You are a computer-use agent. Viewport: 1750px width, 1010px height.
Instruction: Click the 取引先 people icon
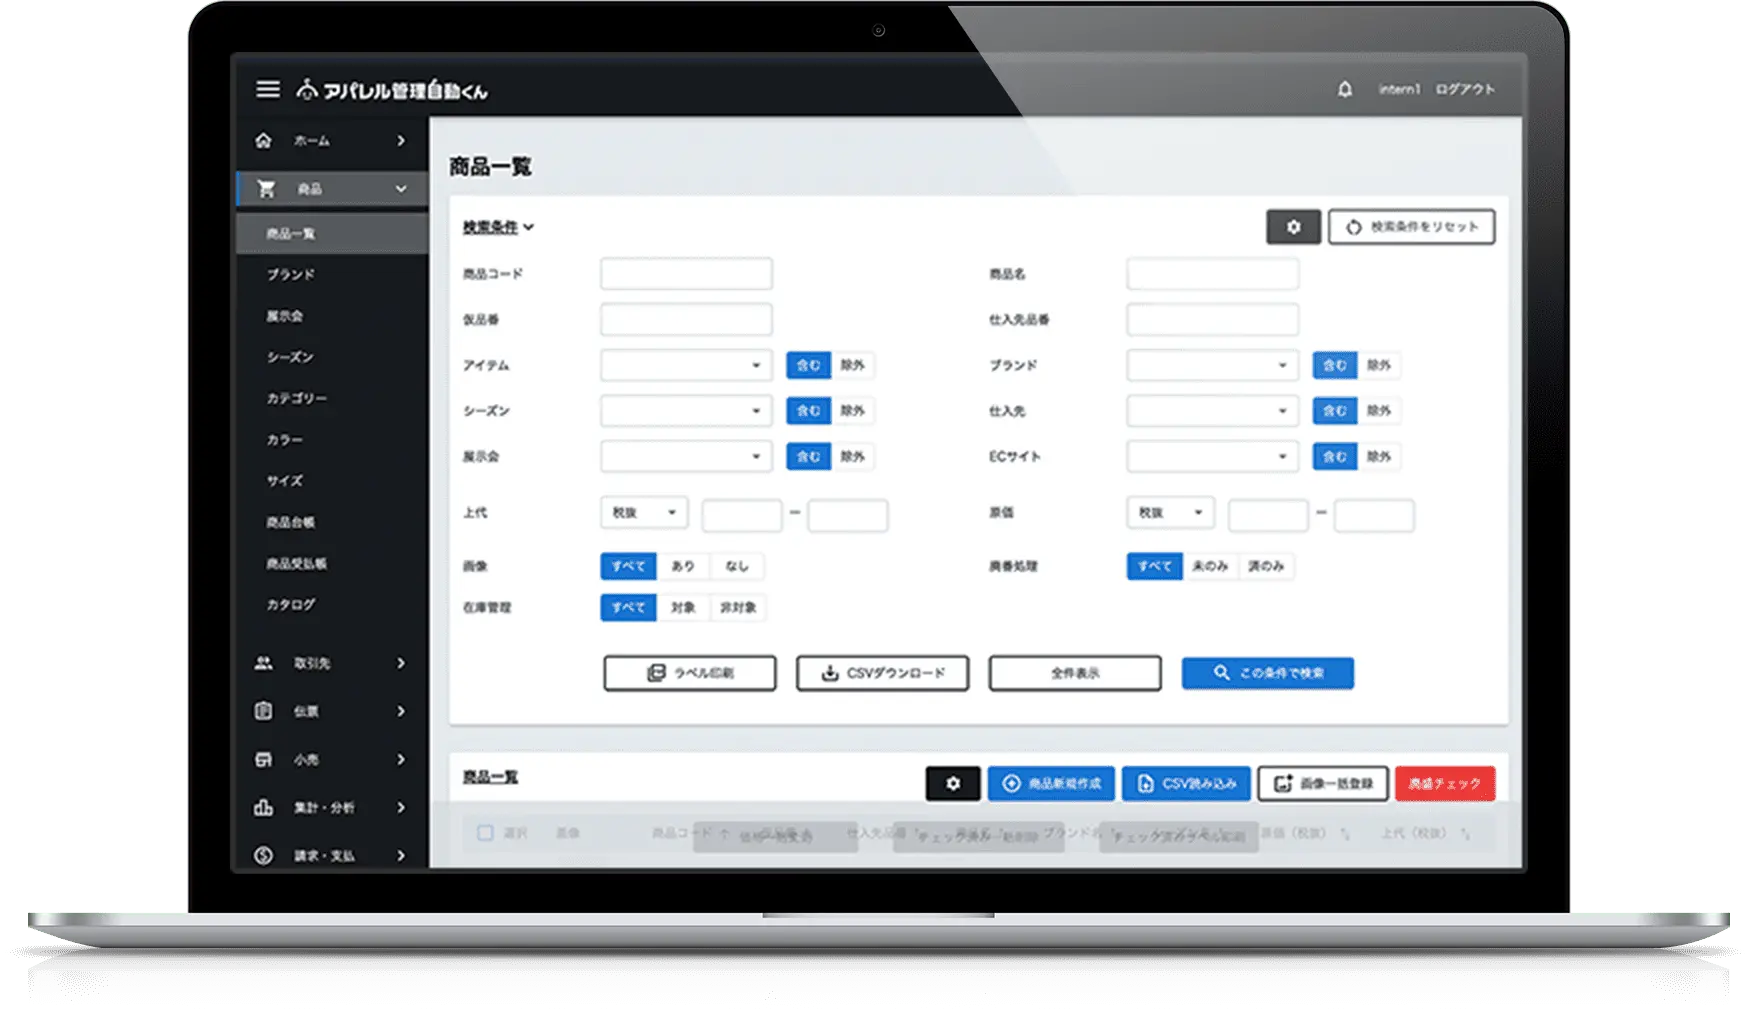coord(263,663)
